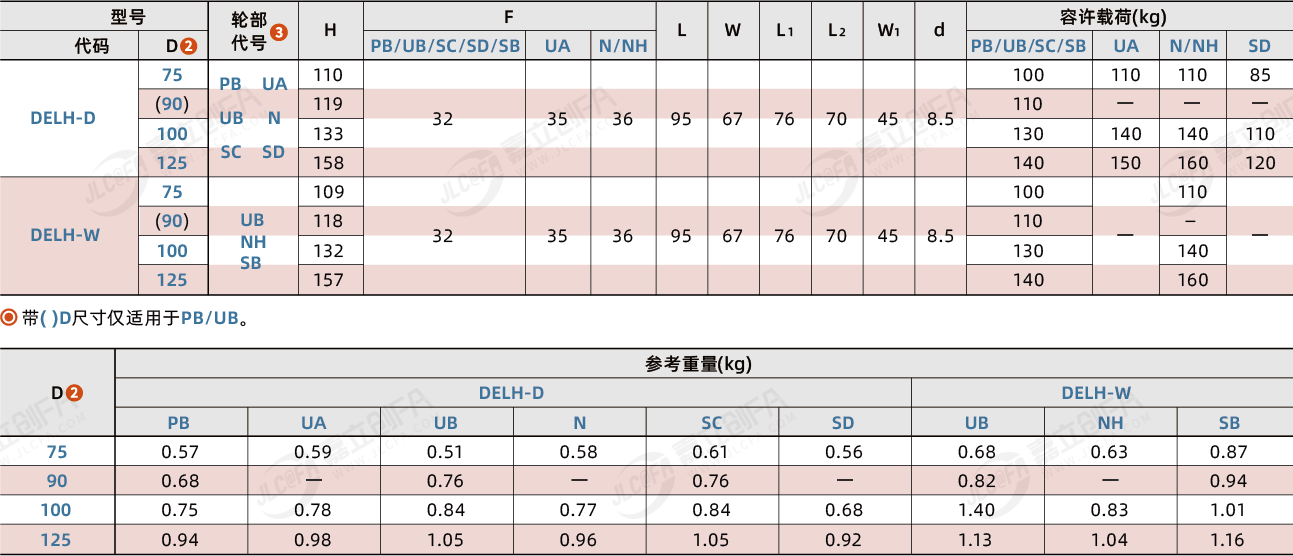Select D value 125 under DELH-D
This screenshot has width=1293, height=556.
(172, 162)
